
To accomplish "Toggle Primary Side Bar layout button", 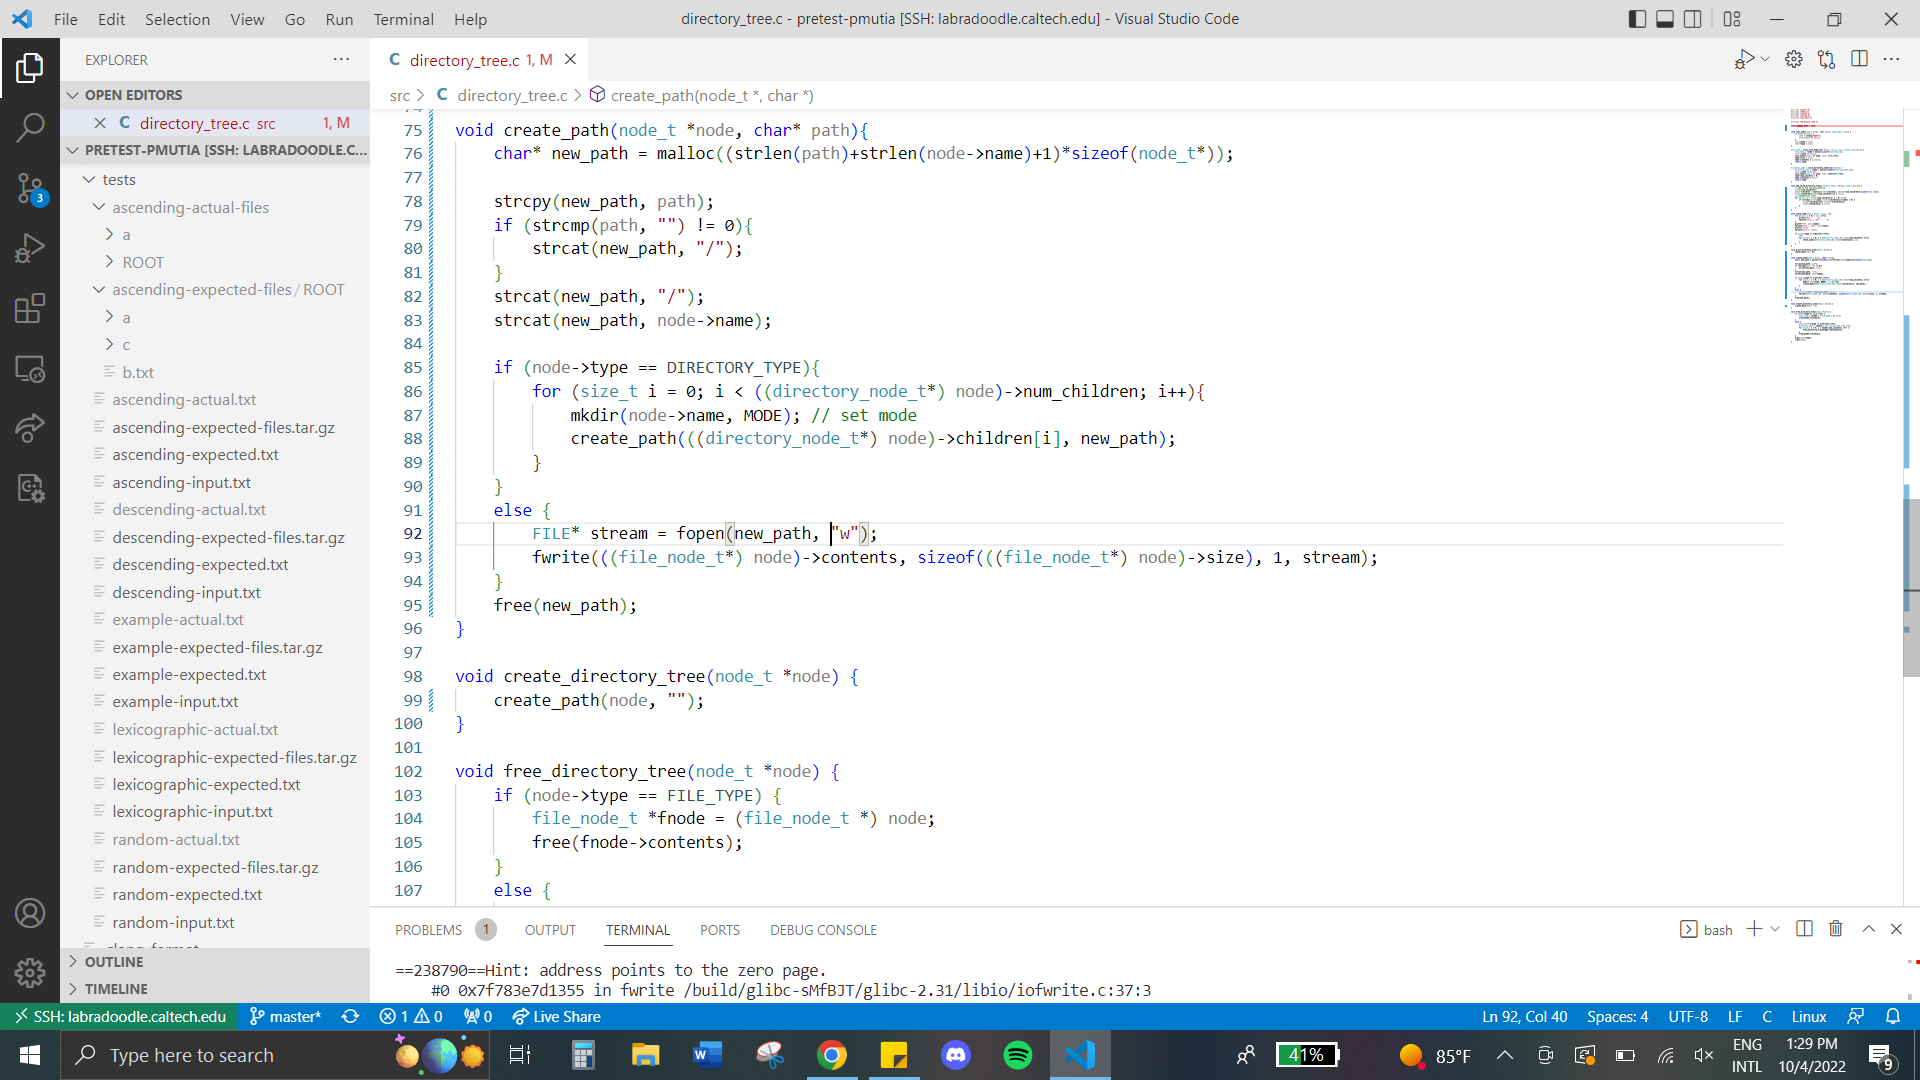I will (1637, 19).
